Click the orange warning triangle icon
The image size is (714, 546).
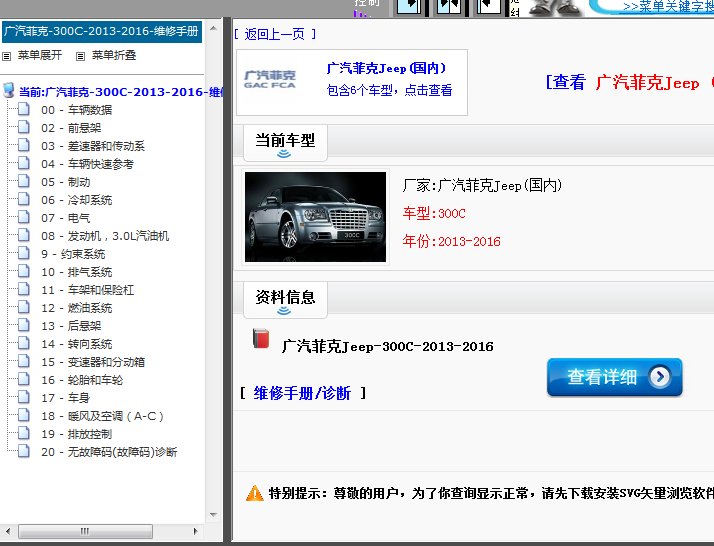[255, 493]
